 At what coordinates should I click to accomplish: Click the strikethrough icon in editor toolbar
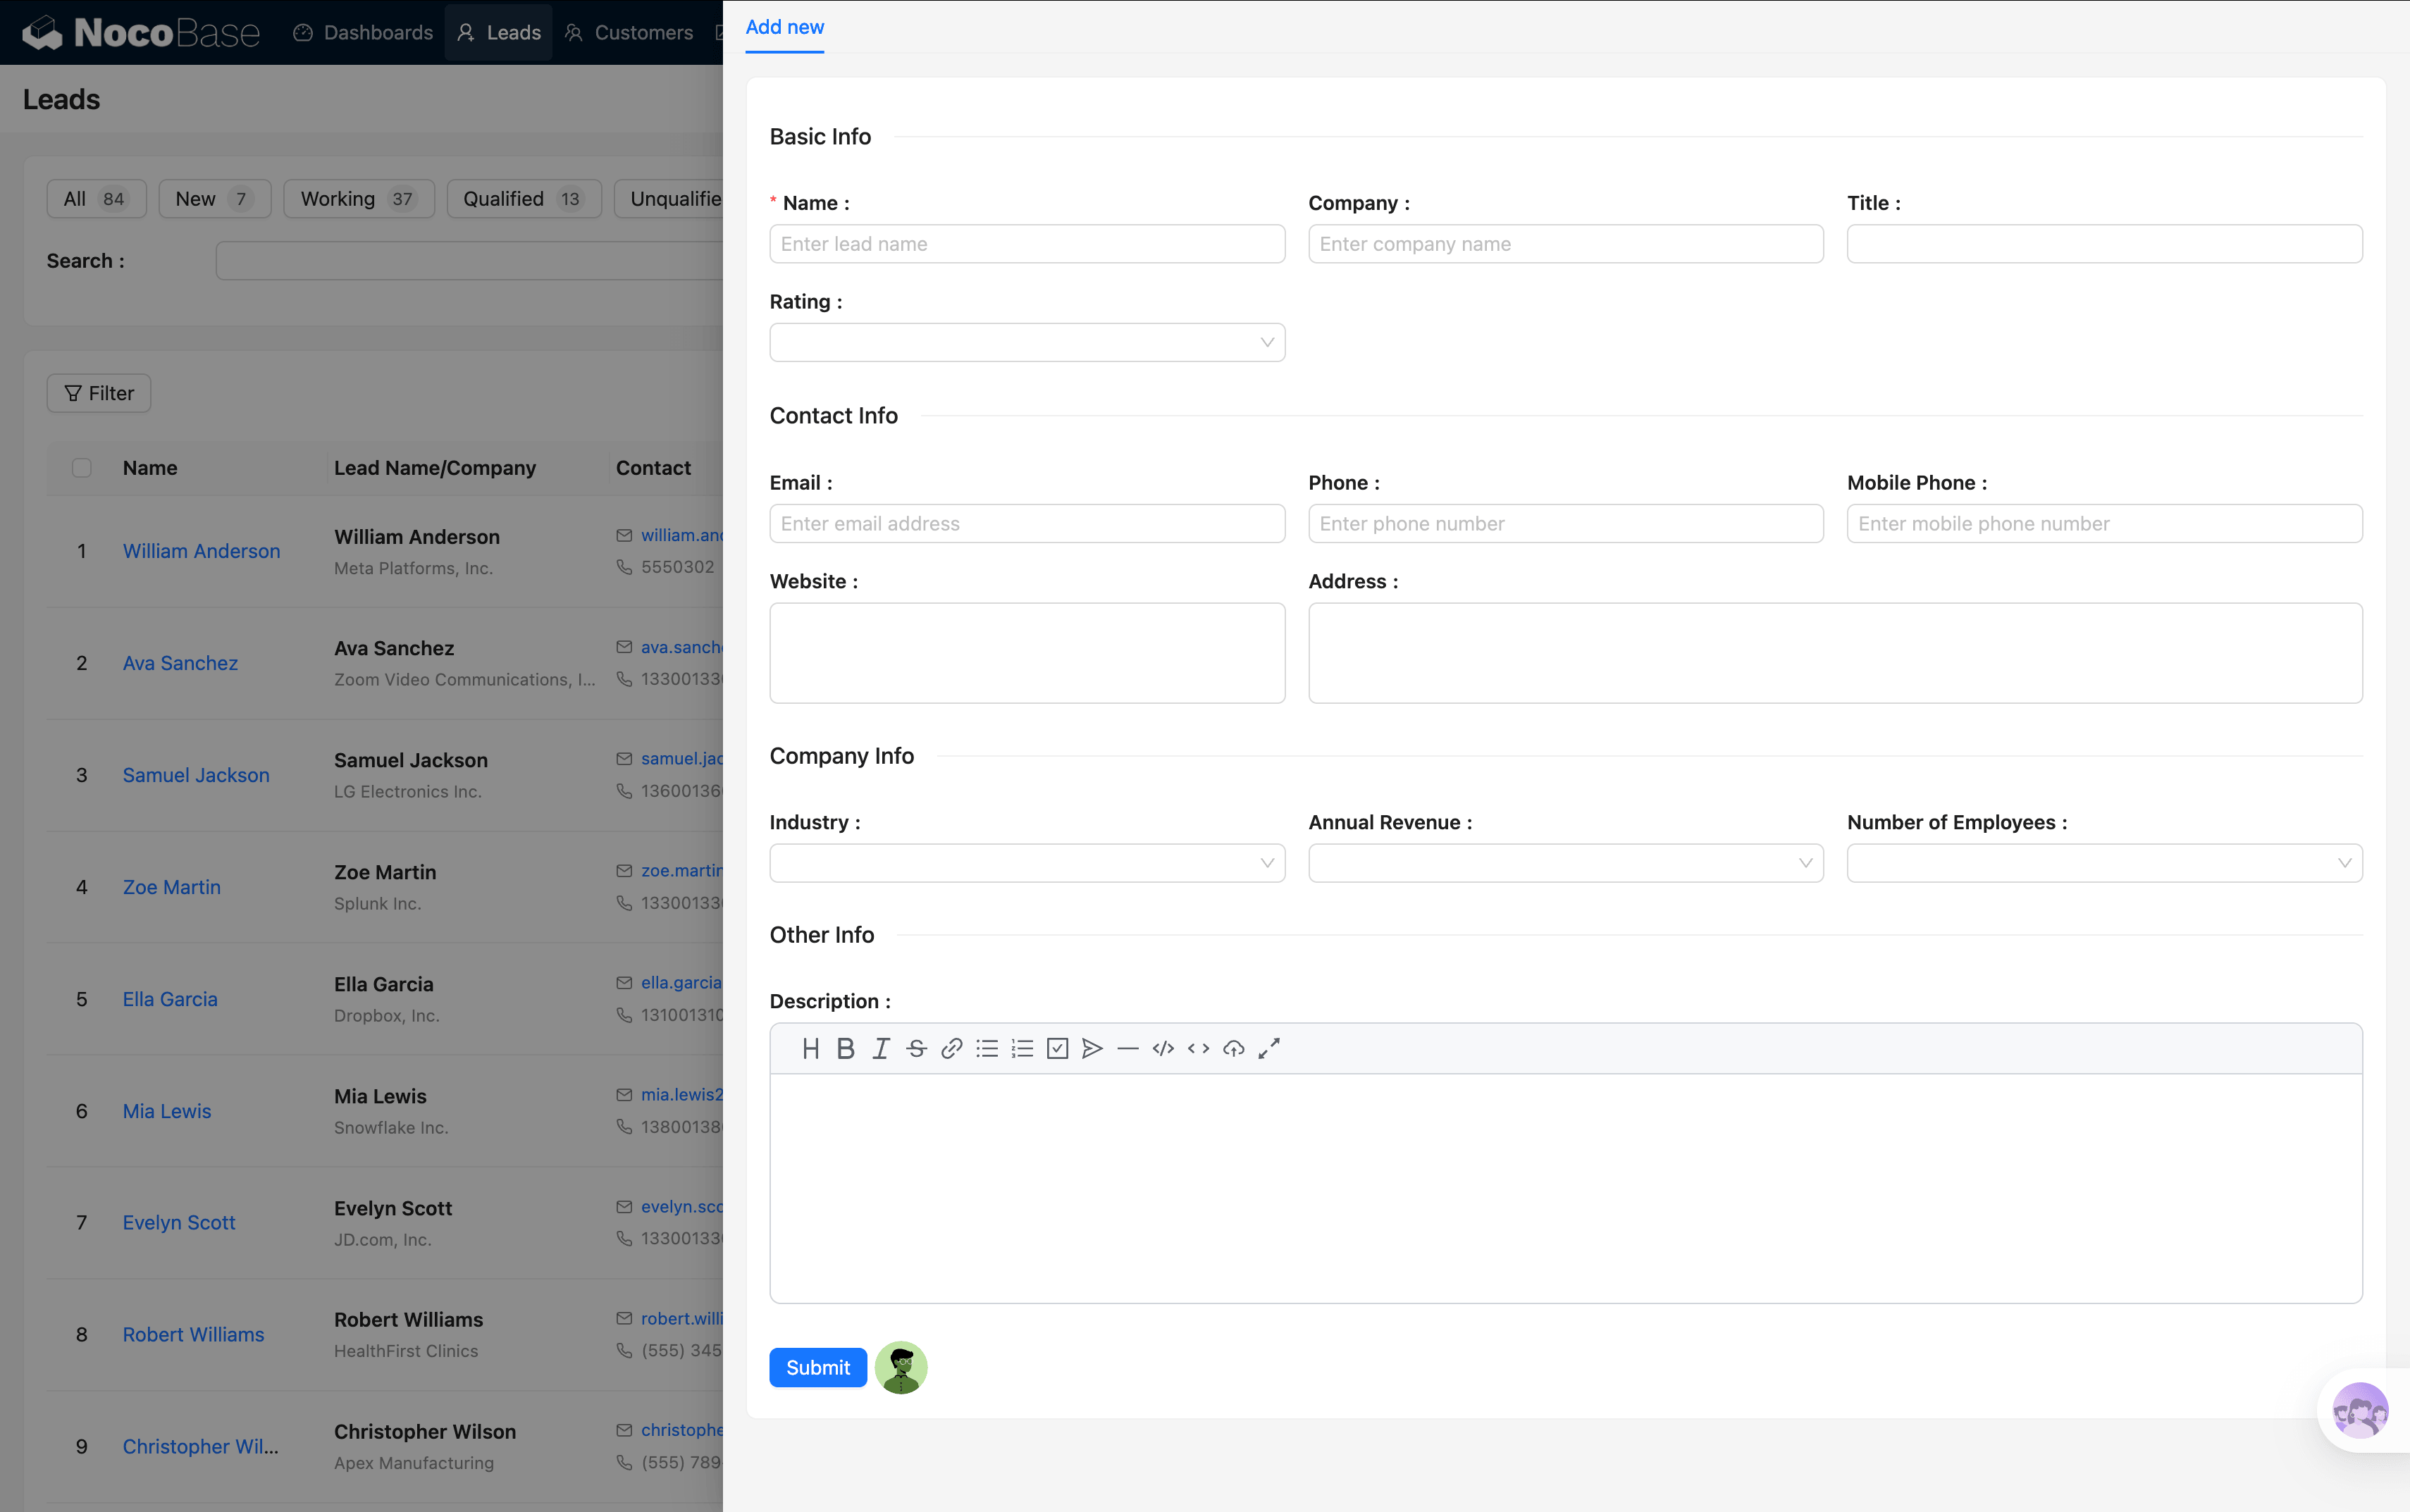[x=916, y=1048]
